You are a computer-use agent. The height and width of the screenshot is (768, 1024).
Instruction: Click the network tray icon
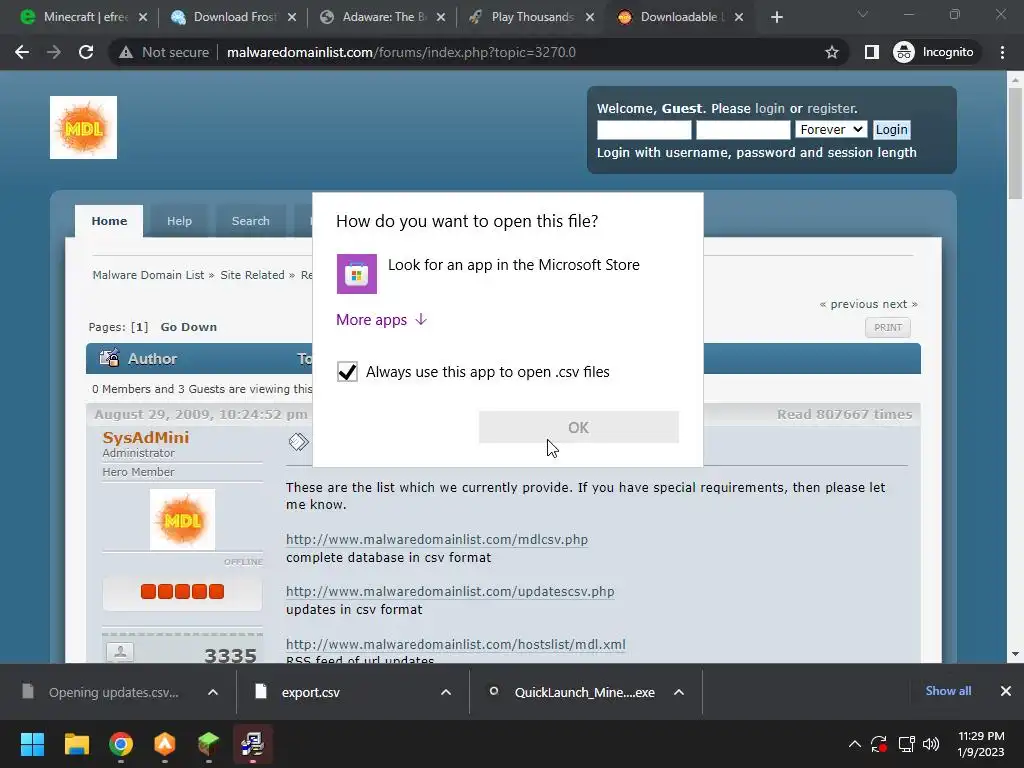pos(906,744)
